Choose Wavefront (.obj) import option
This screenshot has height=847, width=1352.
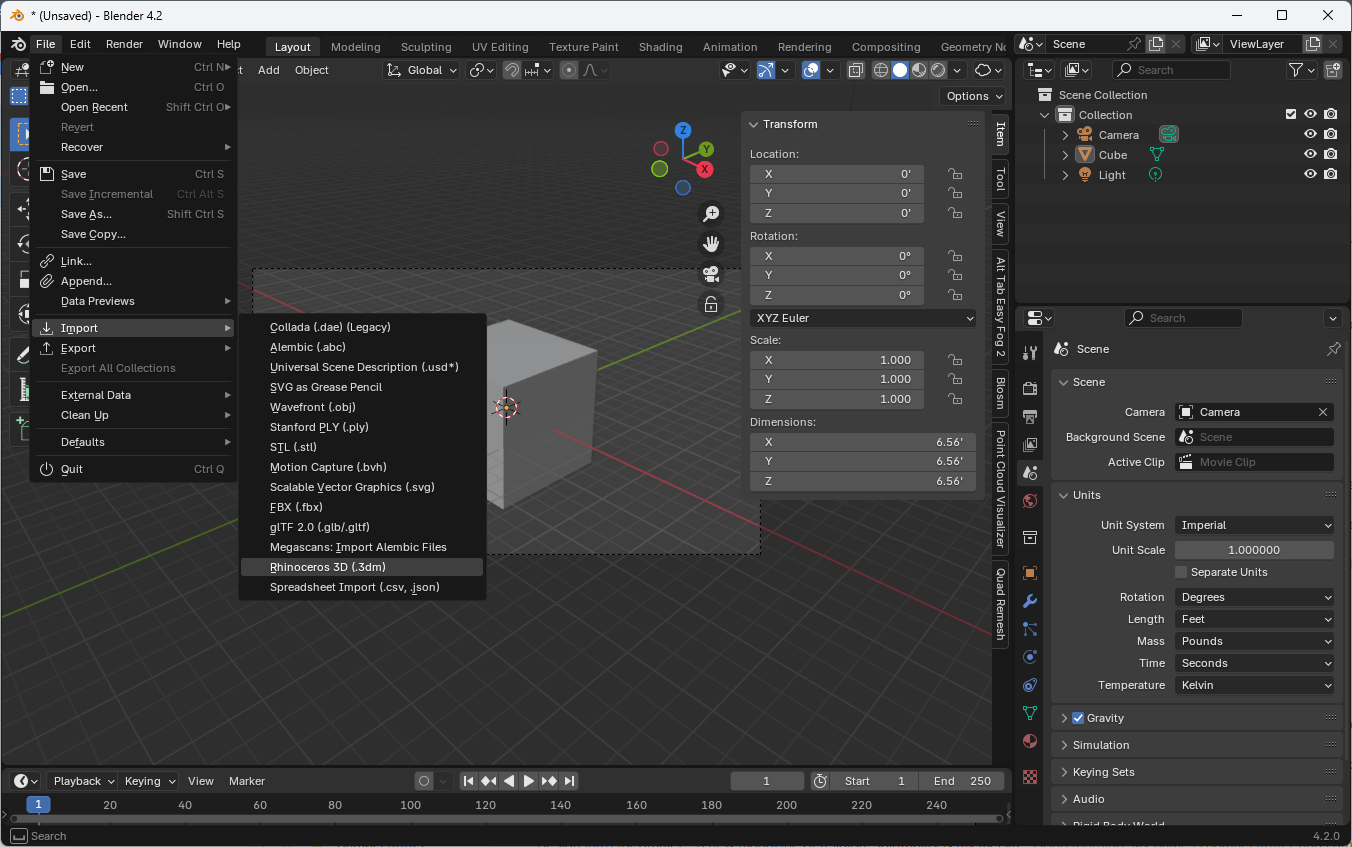click(x=362, y=407)
